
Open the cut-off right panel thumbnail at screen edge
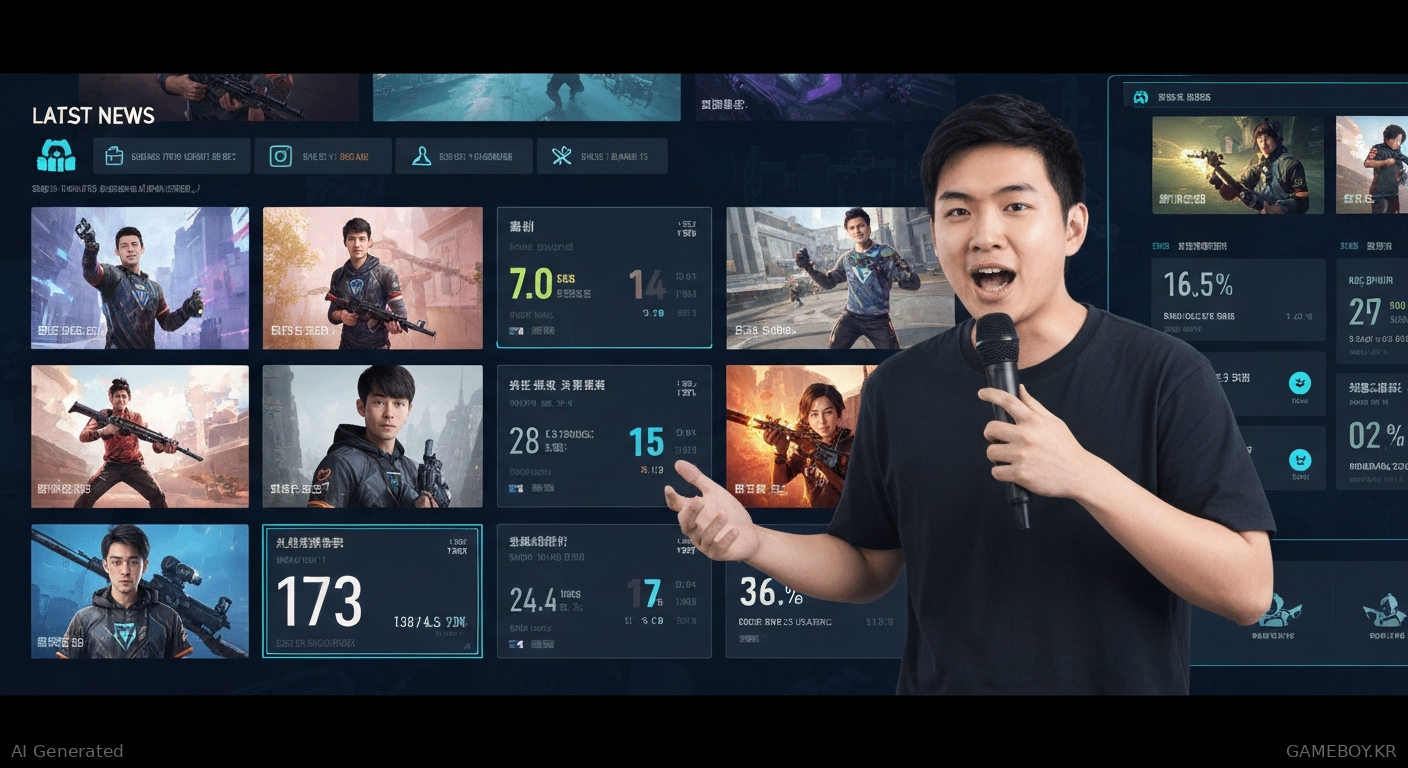point(1372,164)
